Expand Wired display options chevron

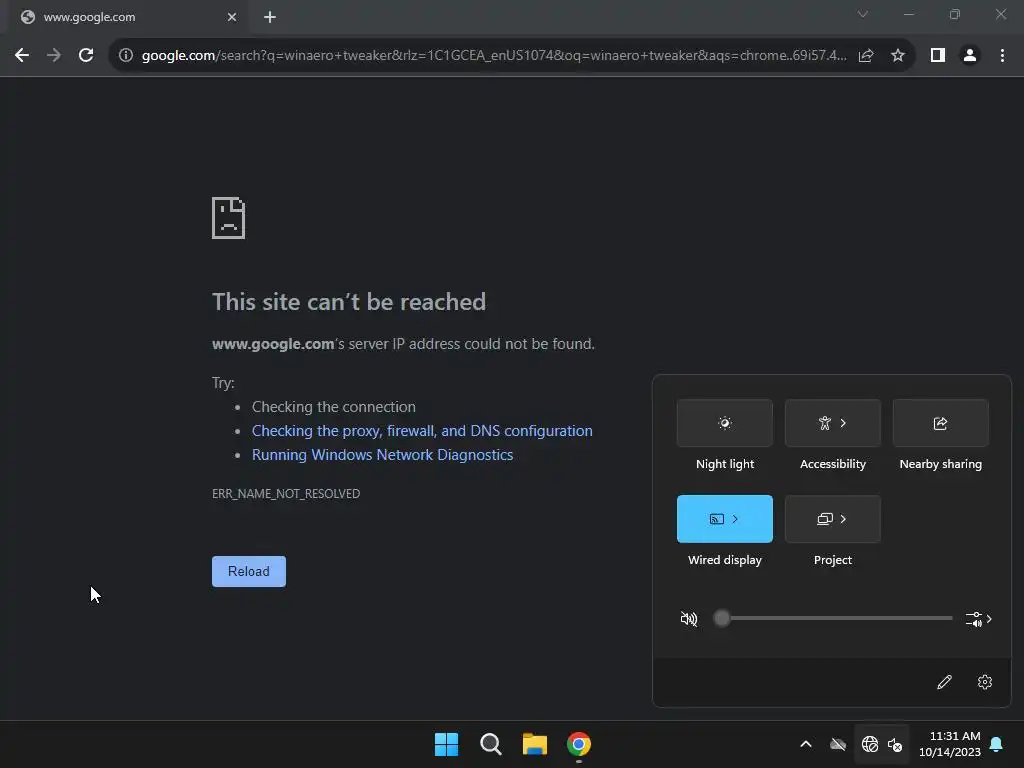tap(735, 519)
